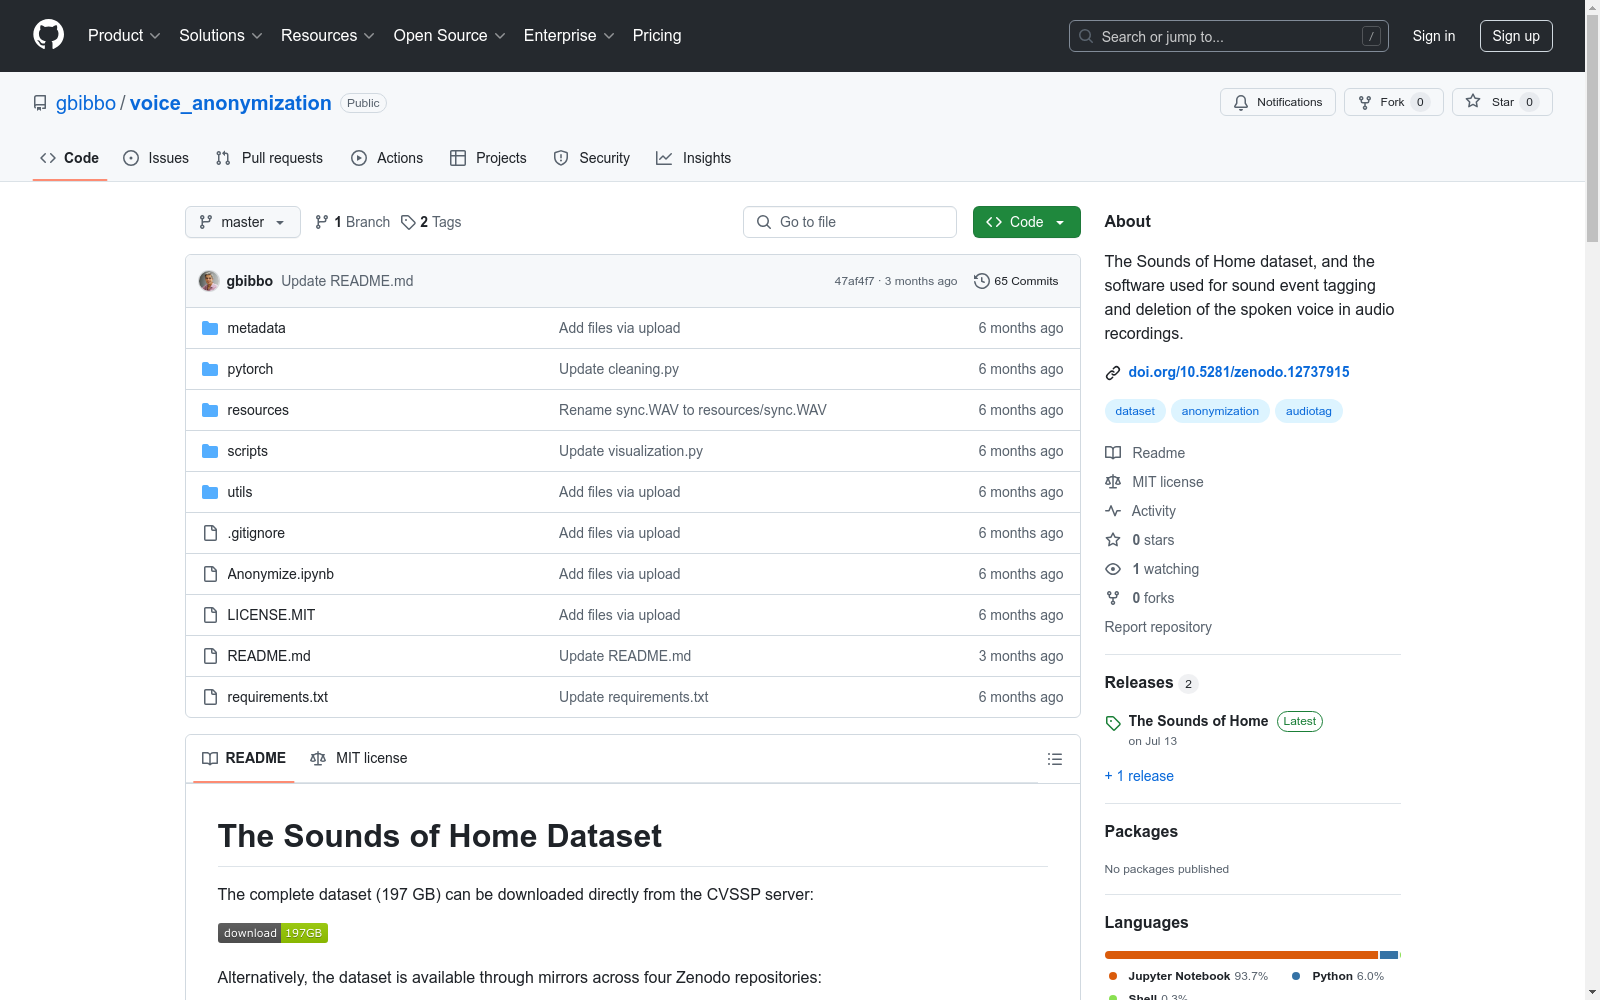
Task: Click the star icon in the Star button
Action: (x=1473, y=101)
